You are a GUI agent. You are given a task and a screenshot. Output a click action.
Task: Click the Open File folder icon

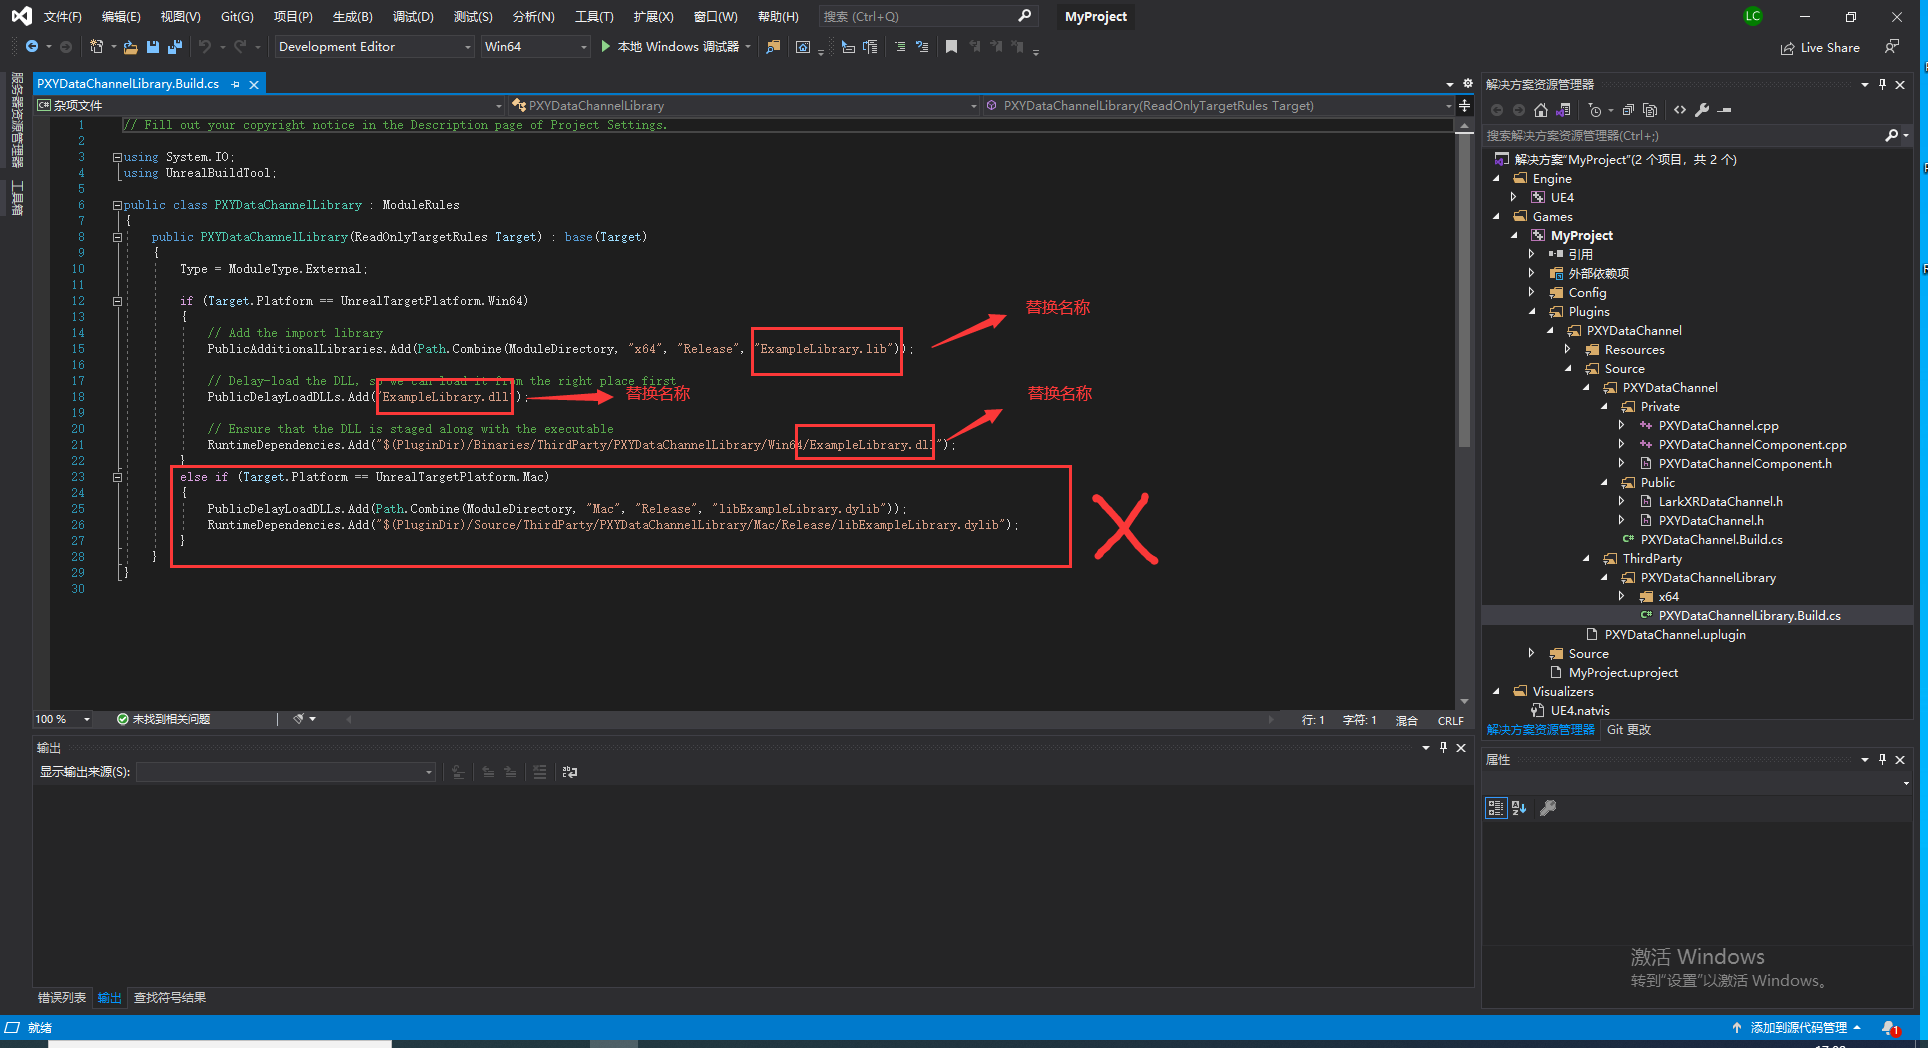tap(130, 47)
